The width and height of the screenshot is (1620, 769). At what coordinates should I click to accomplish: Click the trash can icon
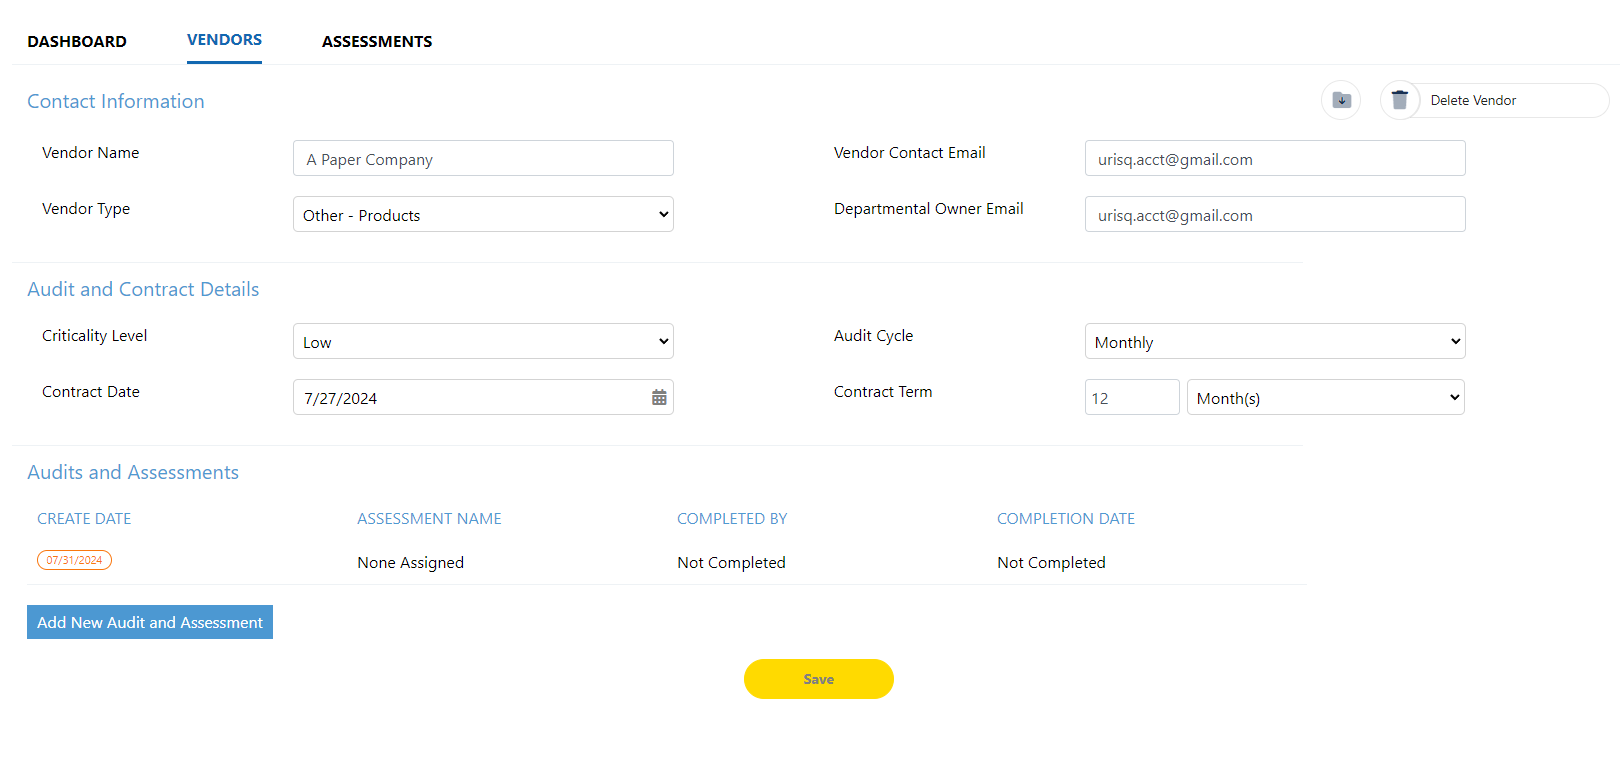pyautogui.click(x=1400, y=100)
